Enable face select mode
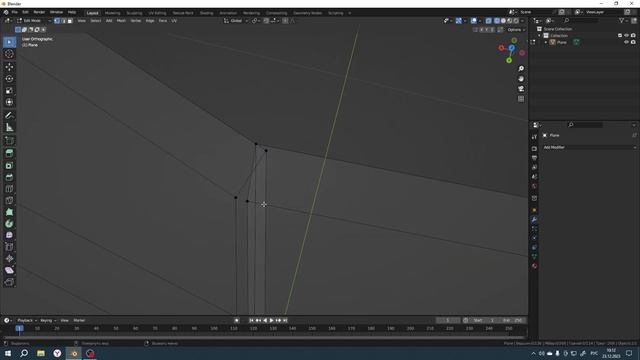The image size is (640, 360). (x=70, y=20)
